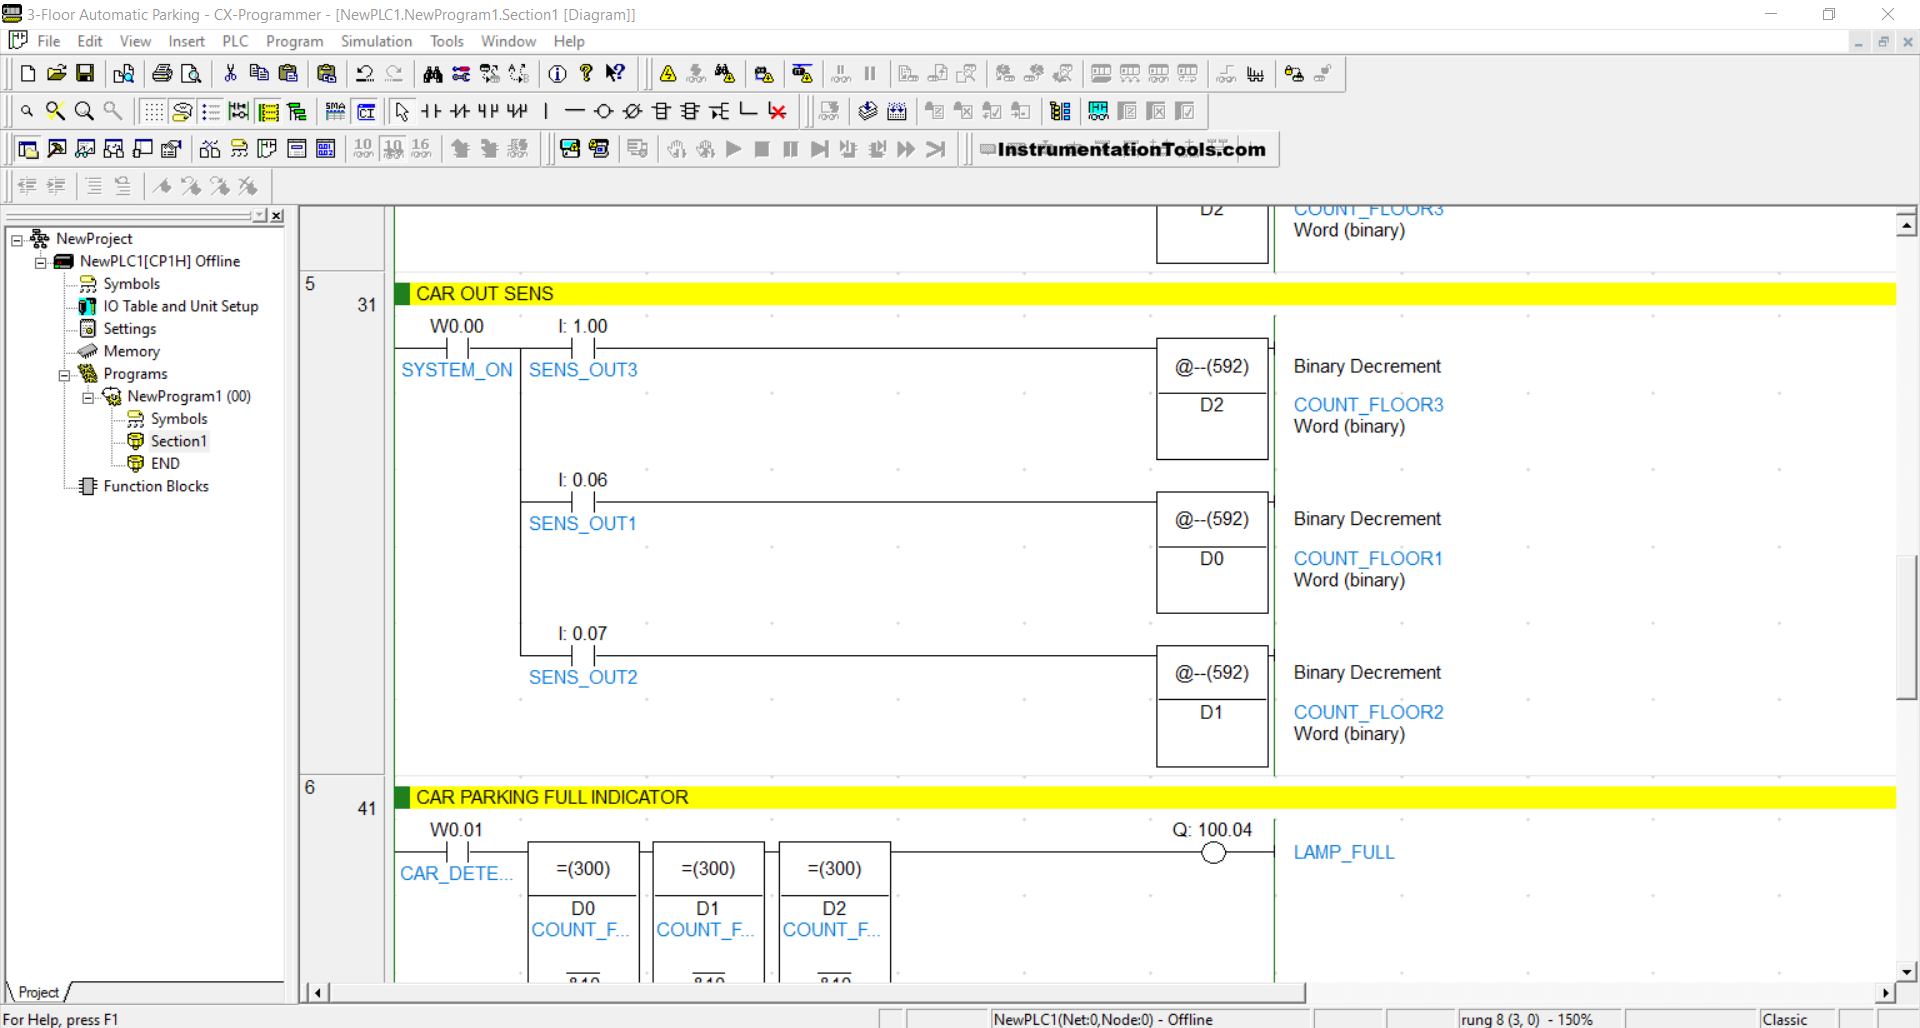Viewport: 1920px width, 1028px height.
Task: Save the project with floppy disk icon
Action: [x=85, y=74]
